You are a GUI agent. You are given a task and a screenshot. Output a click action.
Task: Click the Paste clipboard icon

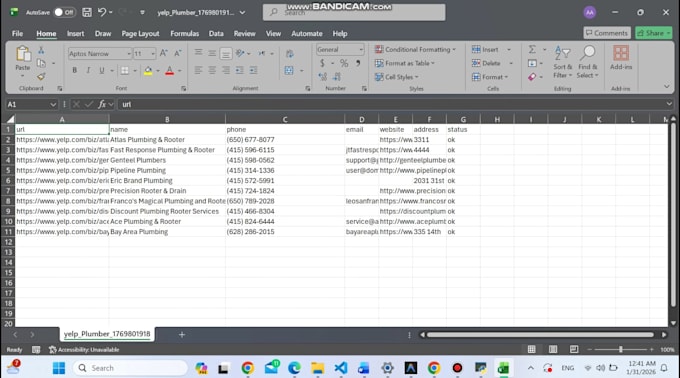pyautogui.click(x=23, y=54)
